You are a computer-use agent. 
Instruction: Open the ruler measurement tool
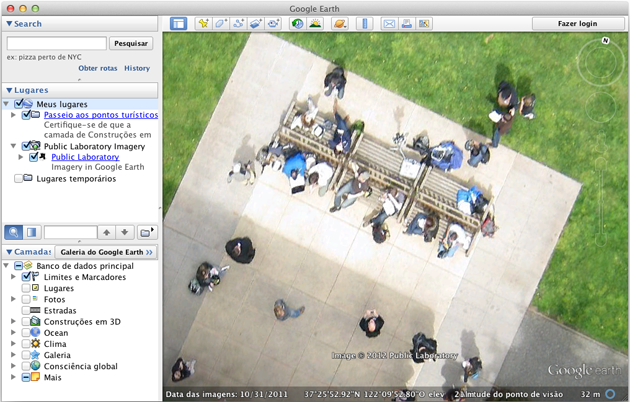click(365, 24)
